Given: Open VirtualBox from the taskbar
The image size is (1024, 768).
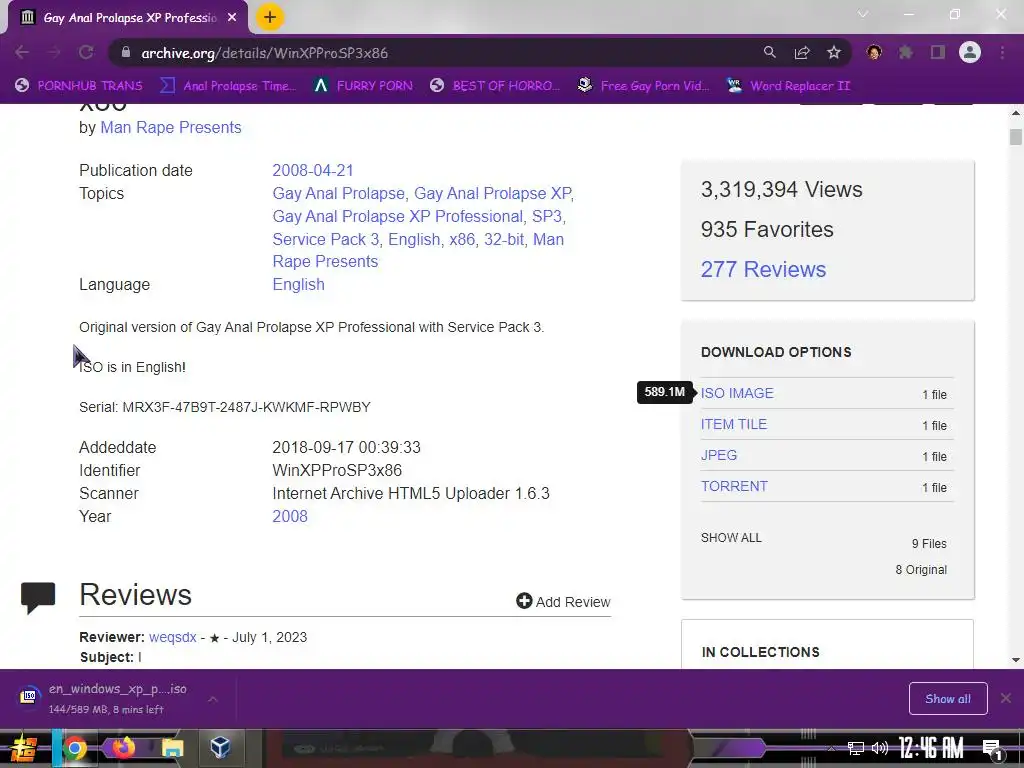Looking at the screenshot, I should pyautogui.click(x=220, y=748).
